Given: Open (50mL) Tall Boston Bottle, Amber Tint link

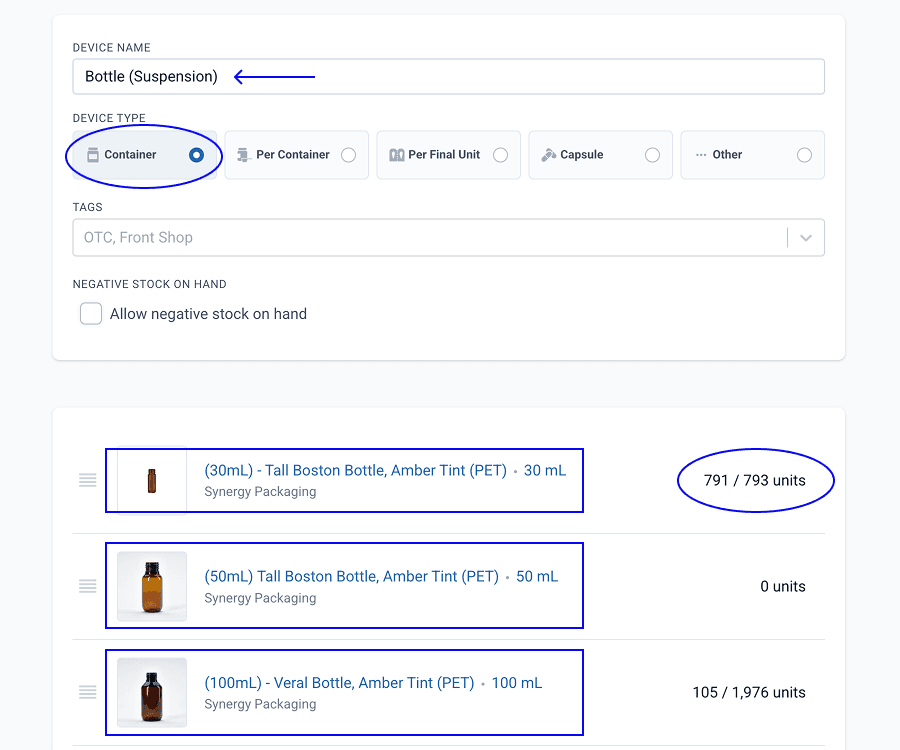Looking at the screenshot, I should click(351, 577).
